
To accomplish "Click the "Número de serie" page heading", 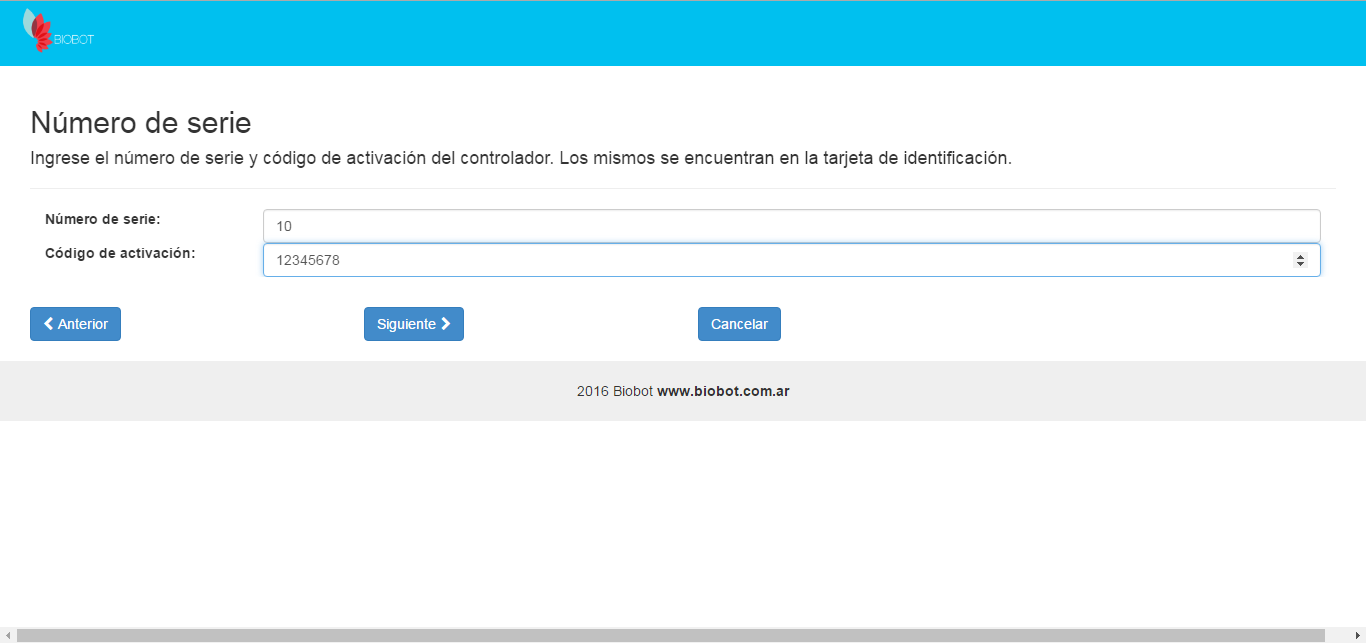I will (141, 123).
